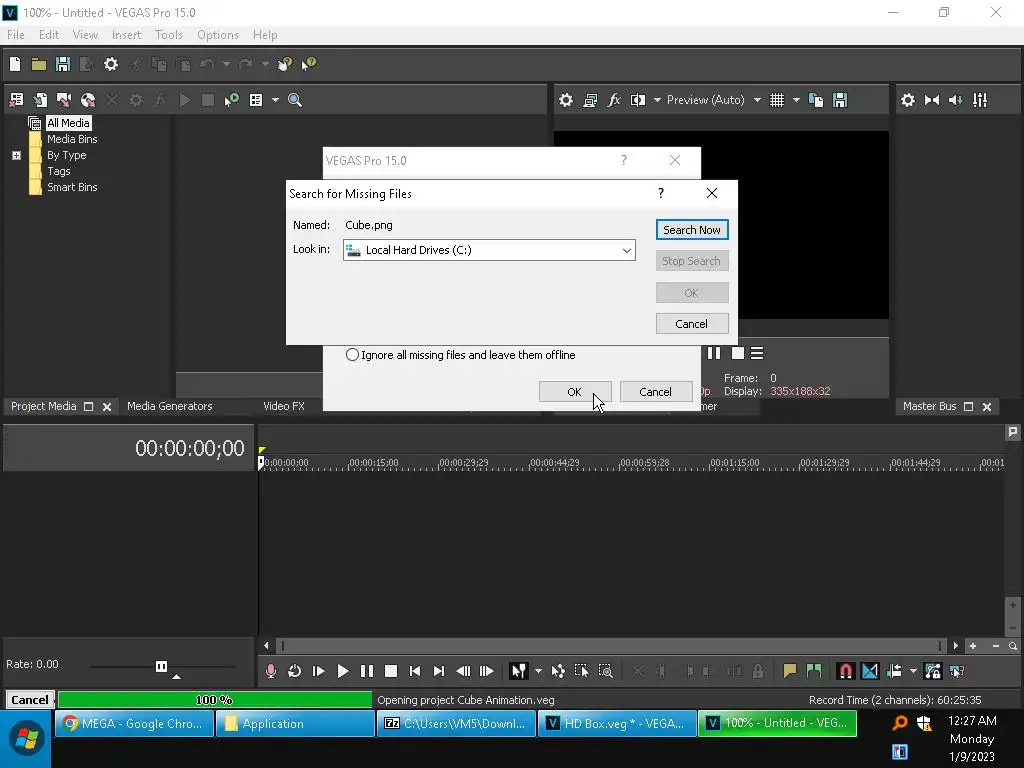
Task: Toggle Dim Output speaker icon
Action: [x=955, y=100]
